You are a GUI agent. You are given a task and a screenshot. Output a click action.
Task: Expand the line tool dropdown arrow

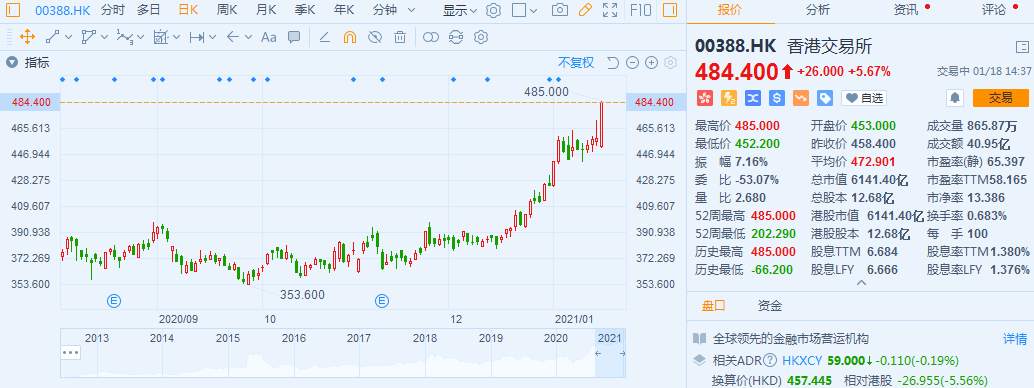[68, 37]
